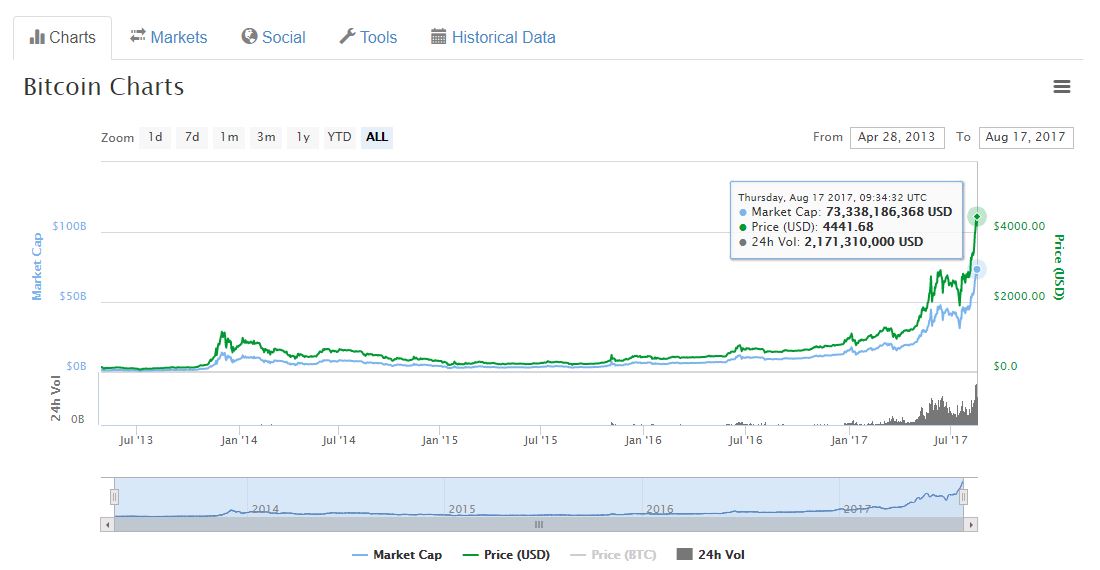Set zoom range to YTD

340,137
